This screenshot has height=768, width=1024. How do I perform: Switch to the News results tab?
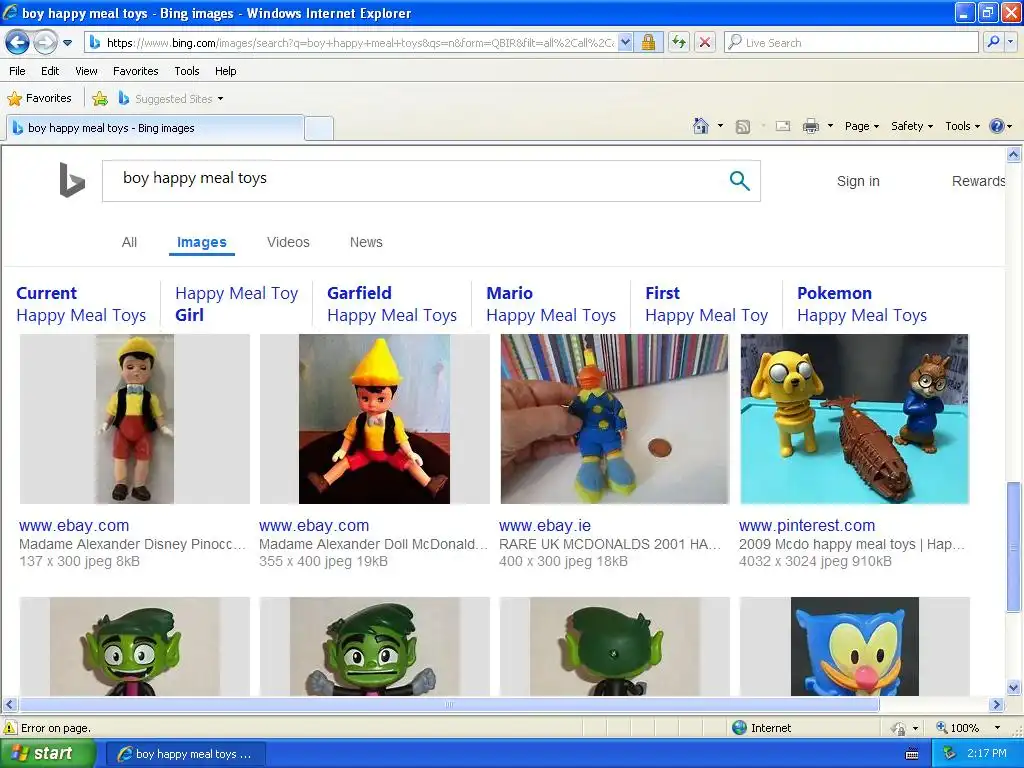click(x=366, y=242)
